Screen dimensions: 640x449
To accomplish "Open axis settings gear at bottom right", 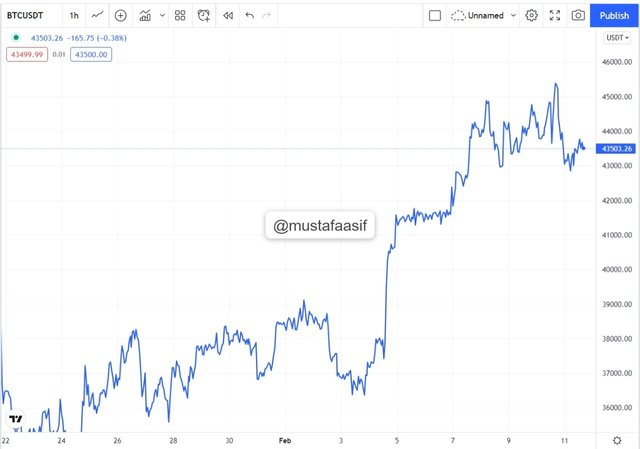I will point(617,440).
